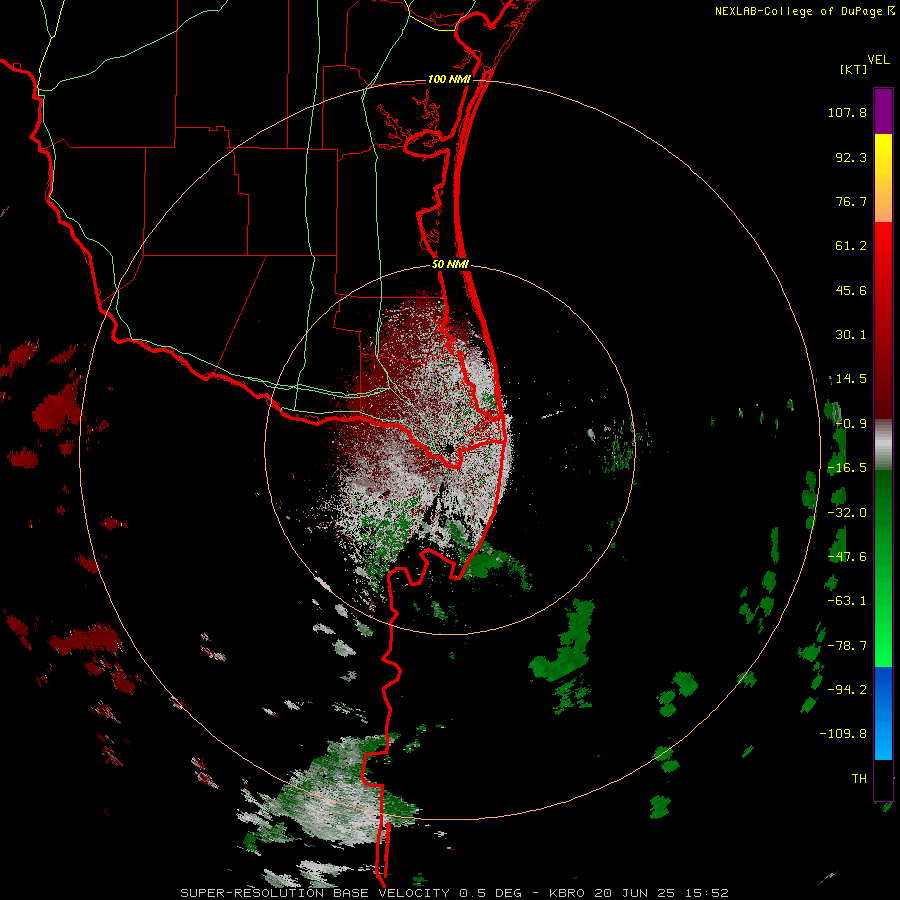
Task: Select the 61.2 scale value
Action: click(851, 246)
